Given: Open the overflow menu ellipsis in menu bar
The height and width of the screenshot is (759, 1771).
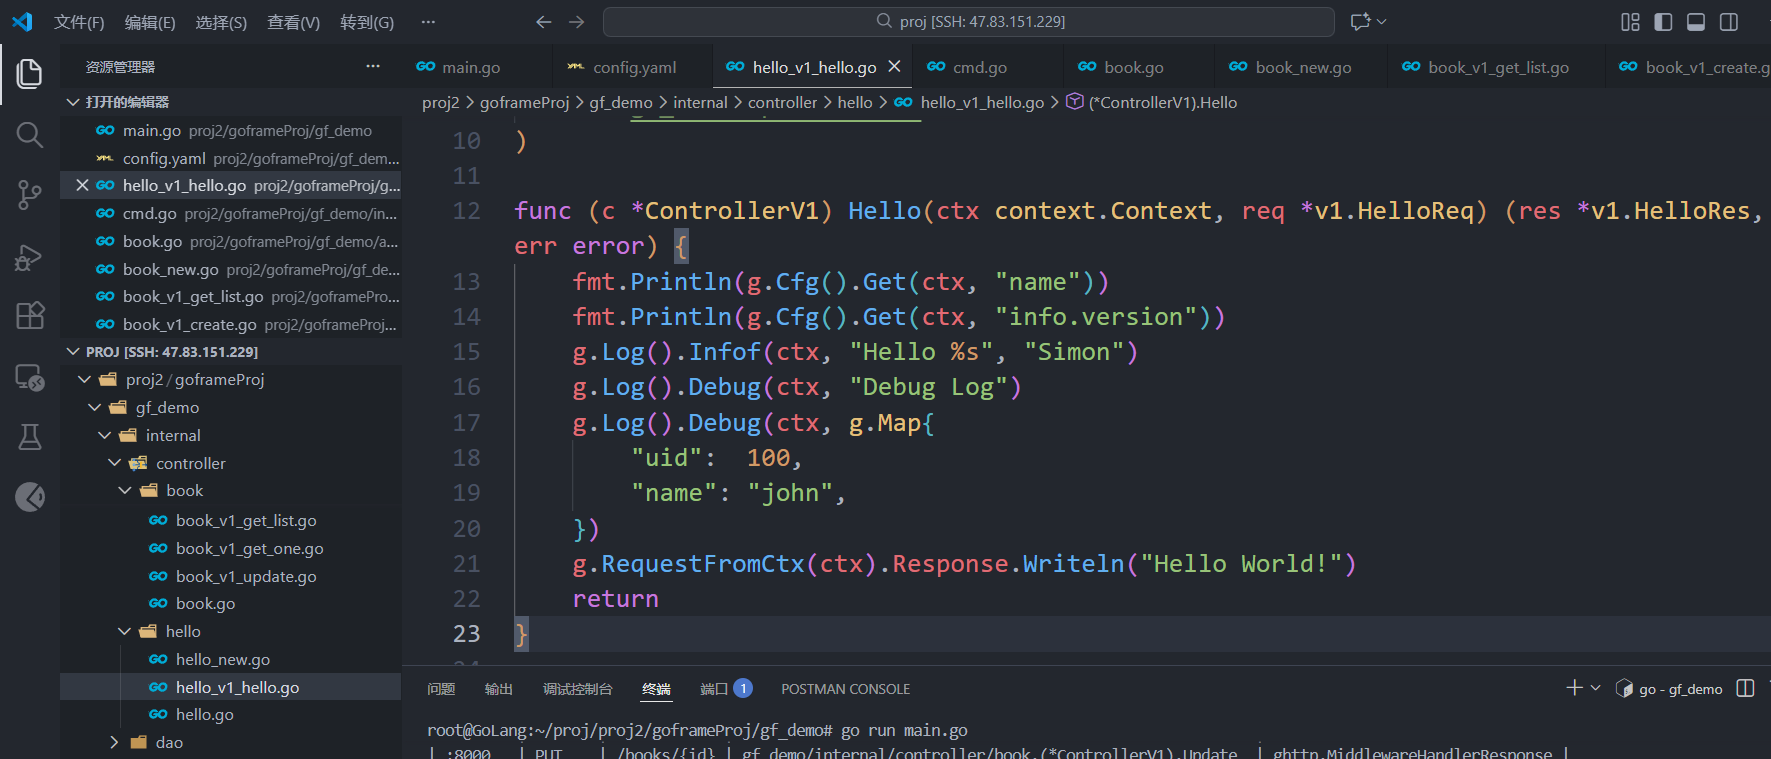Looking at the screenshot, I should pos(428,22).
